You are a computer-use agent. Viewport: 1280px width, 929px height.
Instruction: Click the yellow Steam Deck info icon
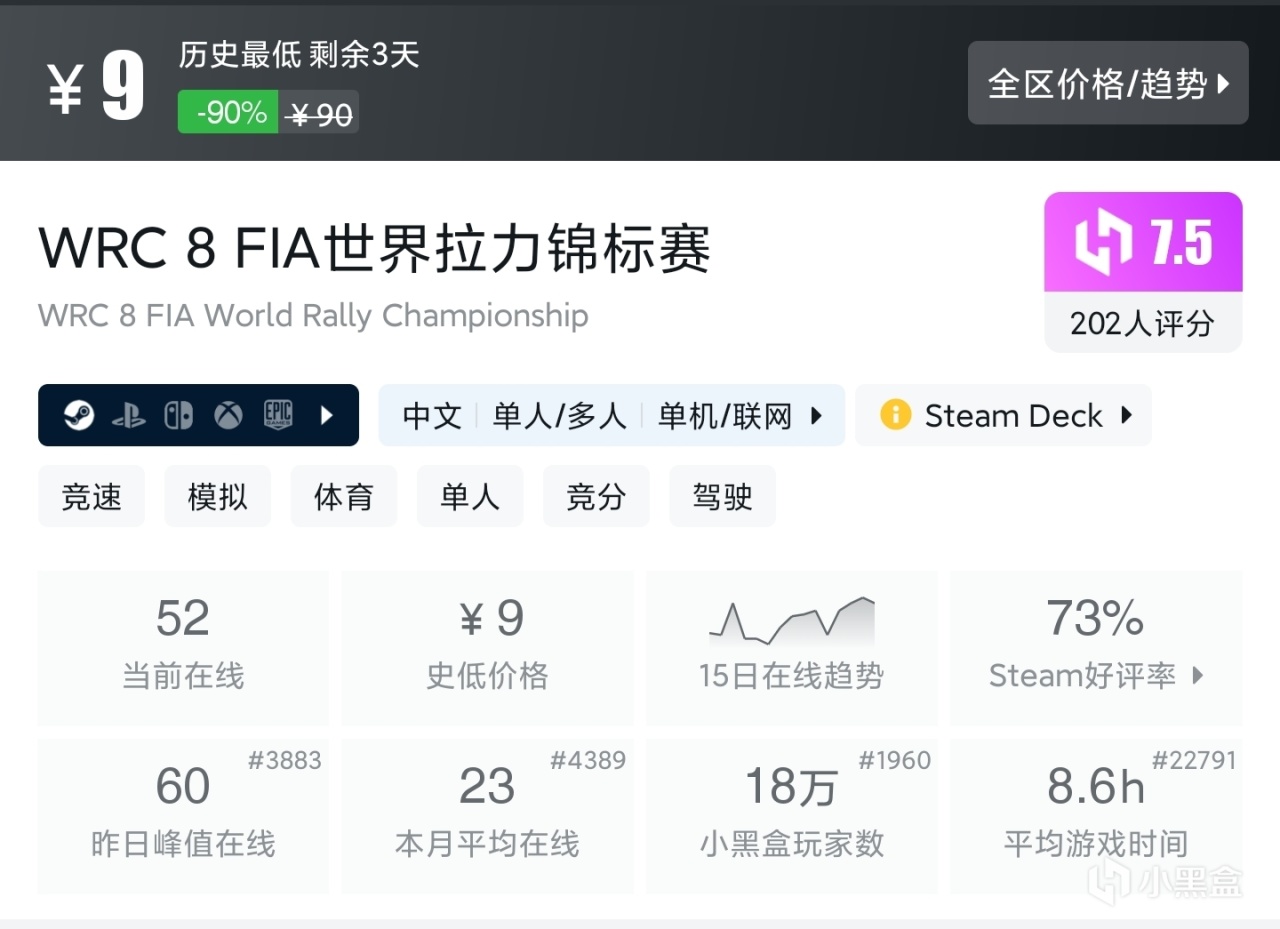tap(895, 415)
